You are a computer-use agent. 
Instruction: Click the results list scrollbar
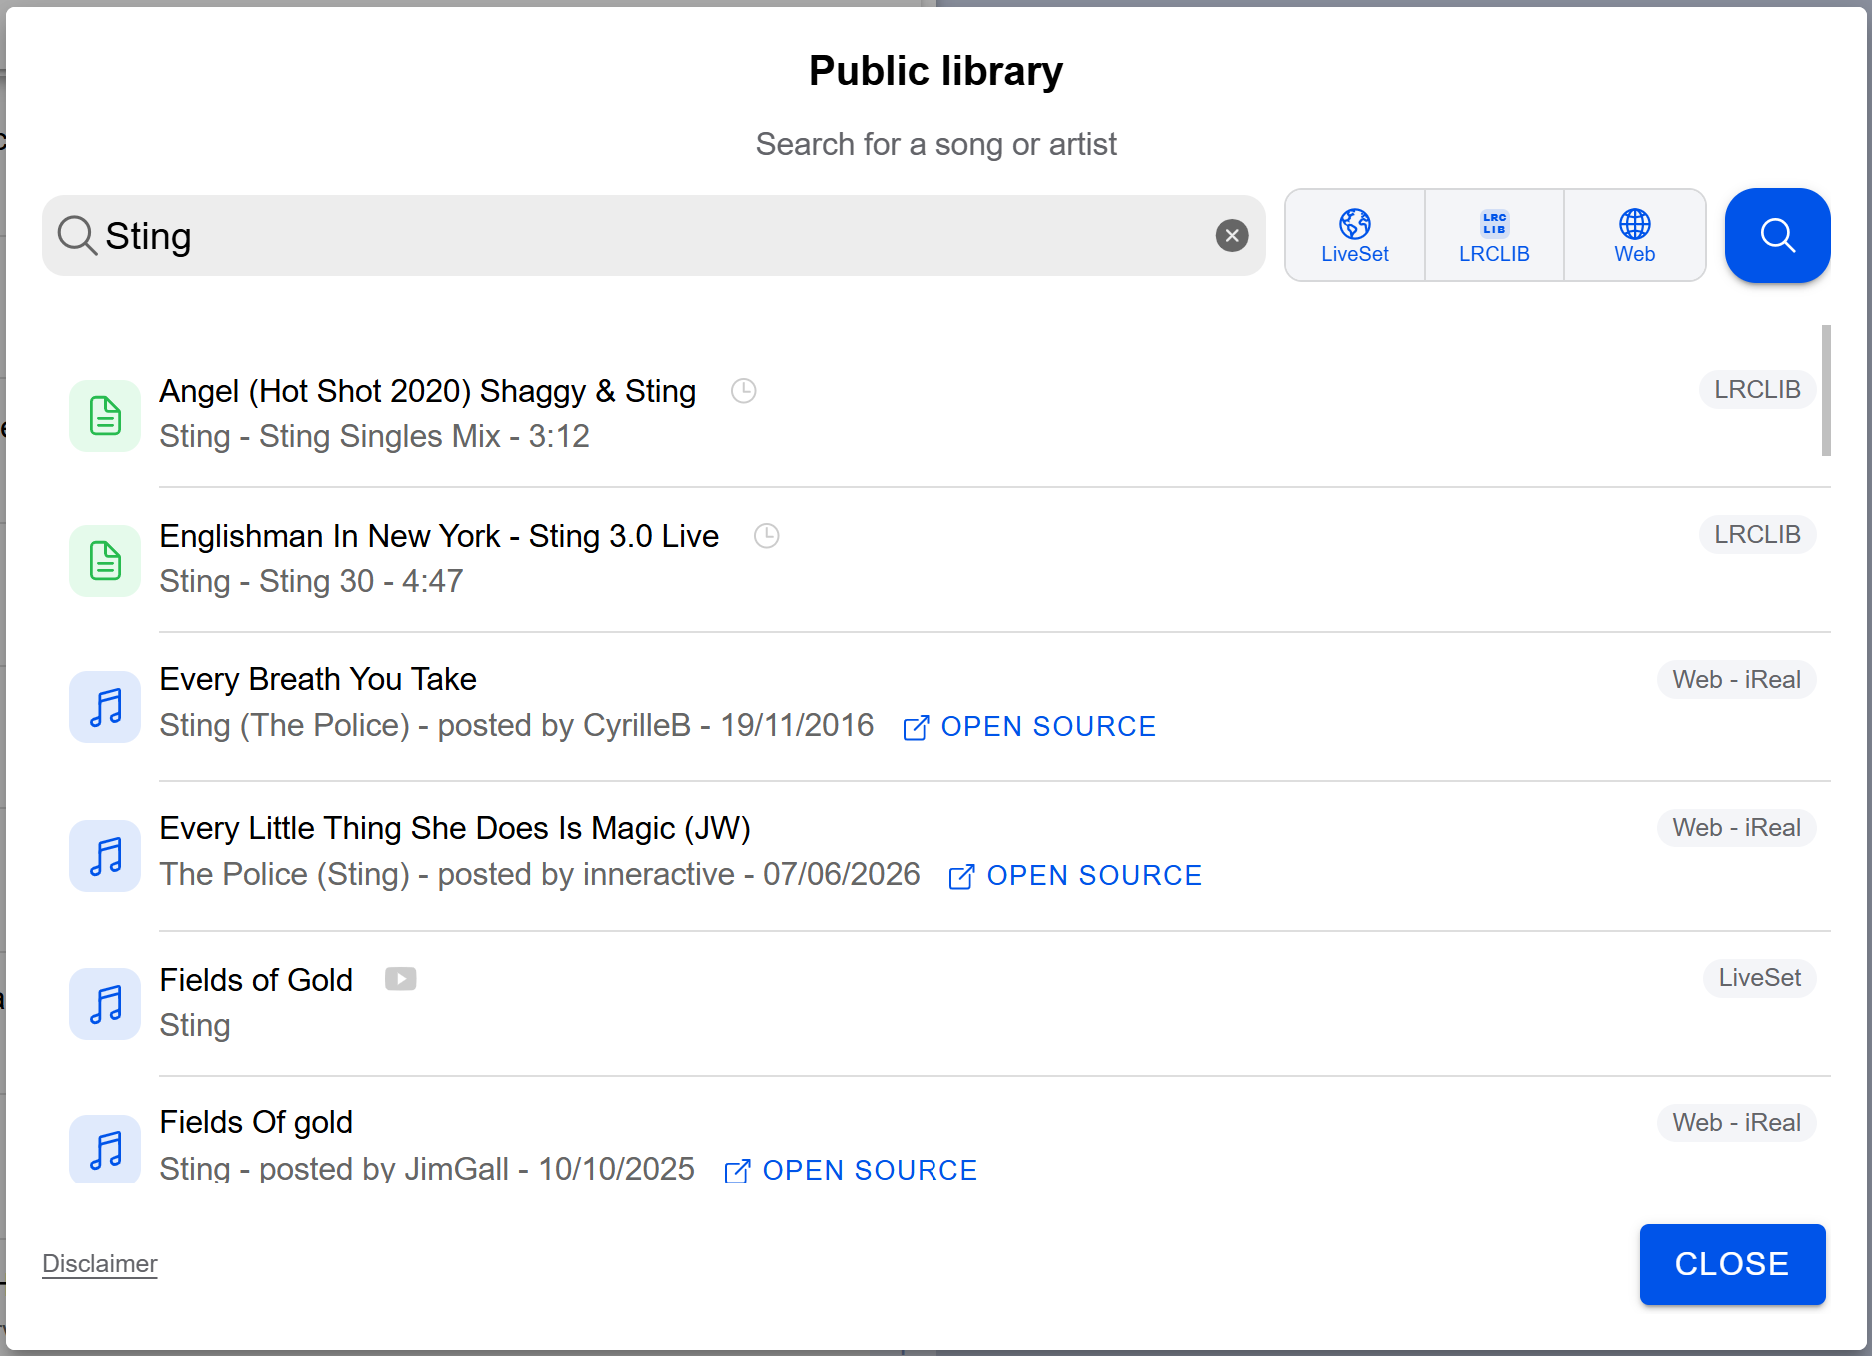tap(1826, 390)
